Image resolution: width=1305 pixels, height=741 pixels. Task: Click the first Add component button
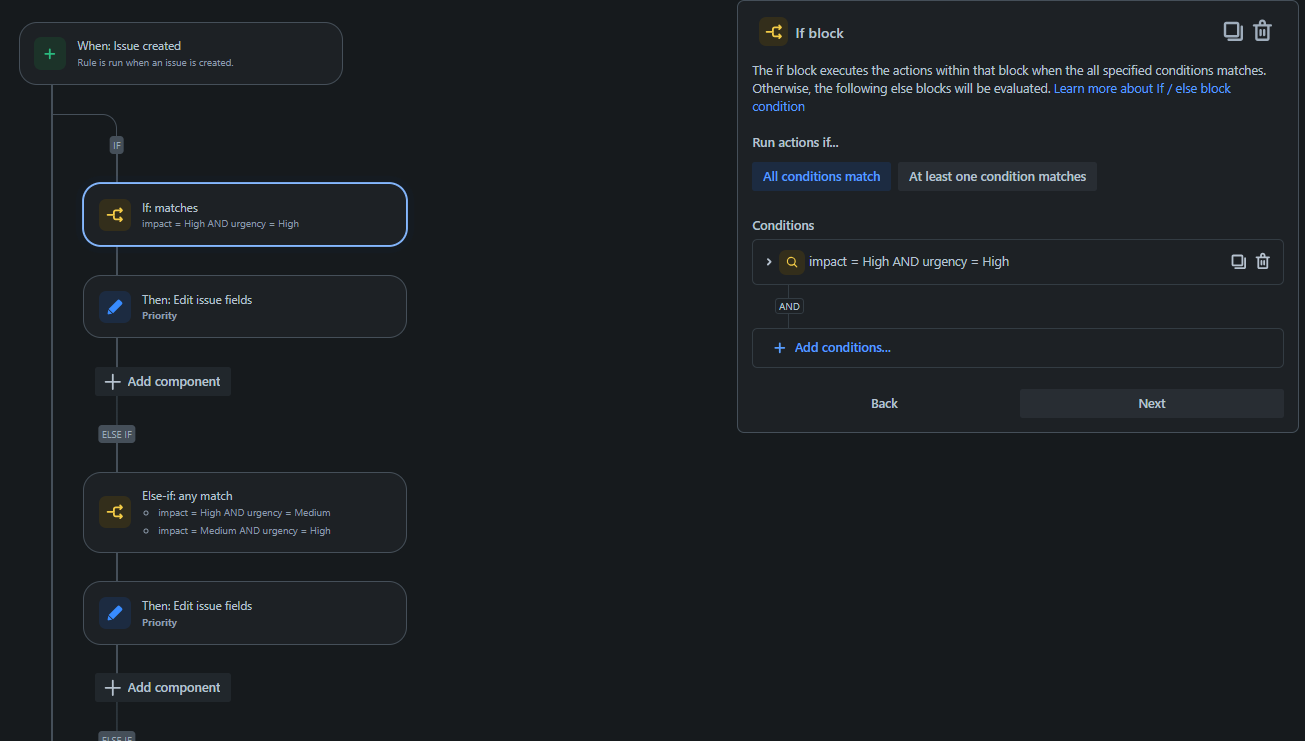tap(162, 381)
